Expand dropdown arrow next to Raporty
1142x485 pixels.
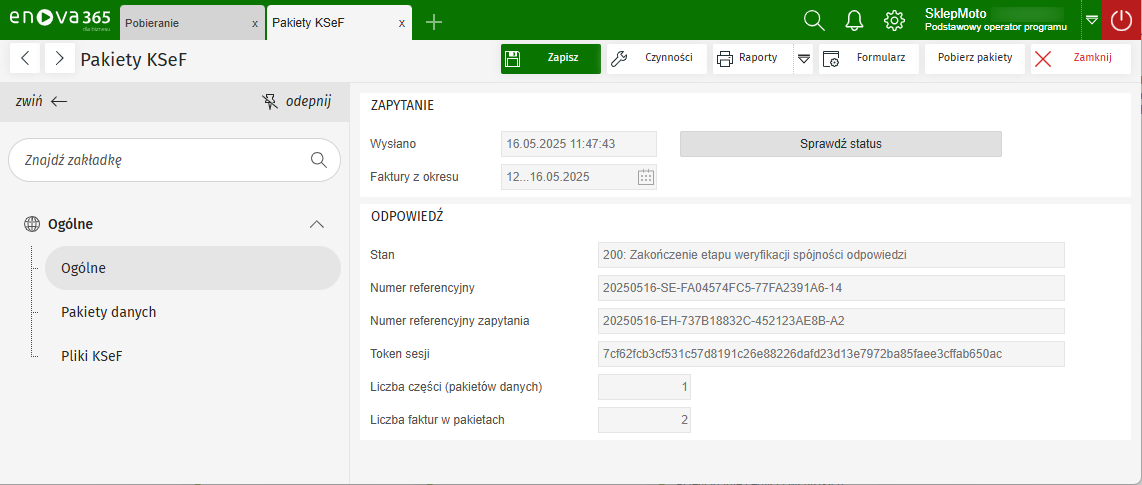coord(804,59)
